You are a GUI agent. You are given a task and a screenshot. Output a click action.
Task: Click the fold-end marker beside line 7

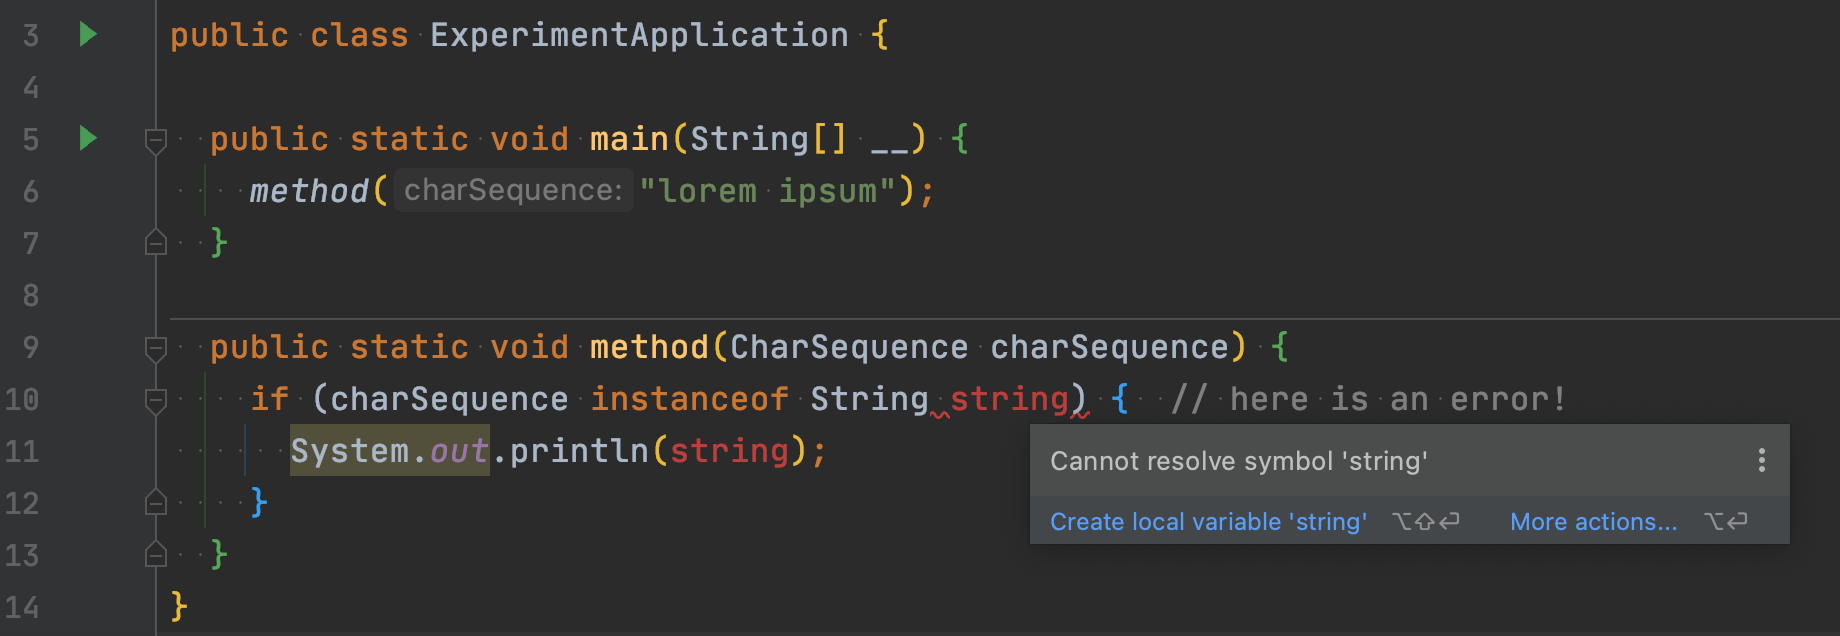tap(156, 243)
